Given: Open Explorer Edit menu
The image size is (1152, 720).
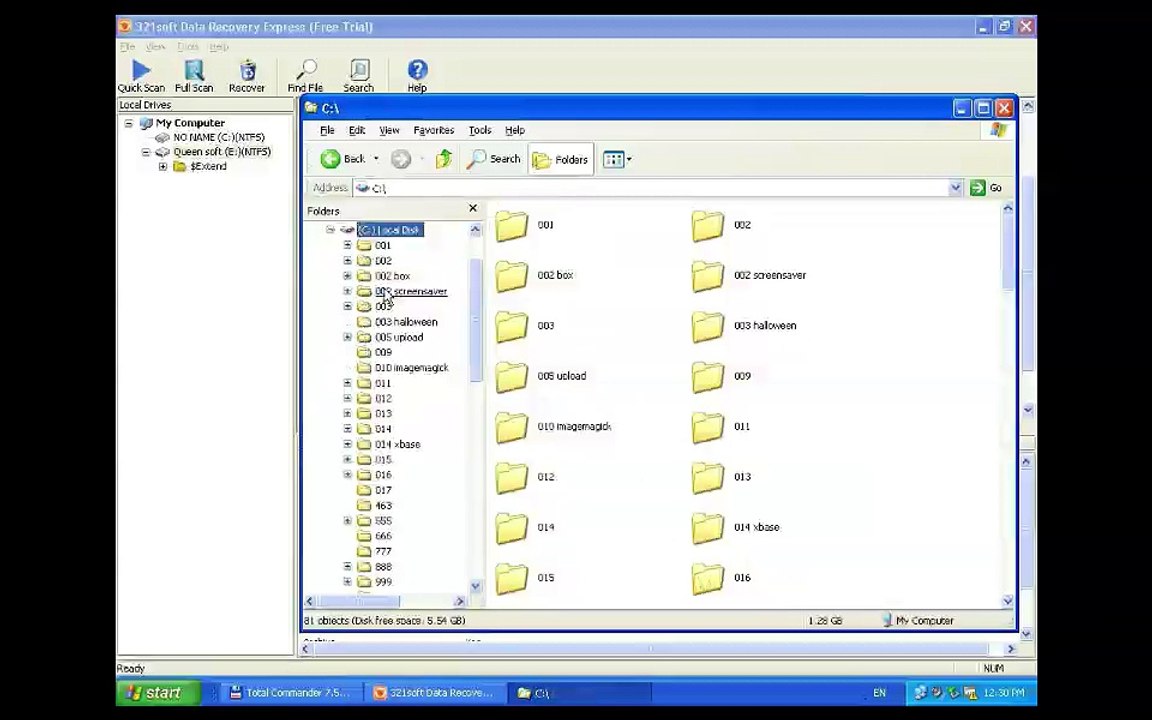Looking at the screenshot, I should coord(356,130).
